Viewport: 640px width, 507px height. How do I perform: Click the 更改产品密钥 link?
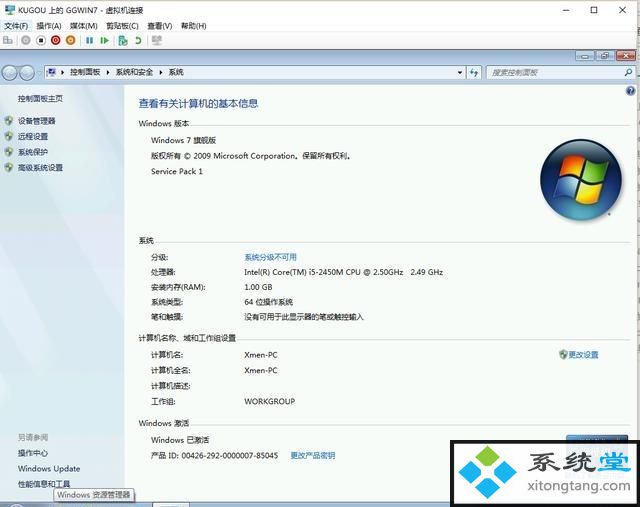pos(313,455)
